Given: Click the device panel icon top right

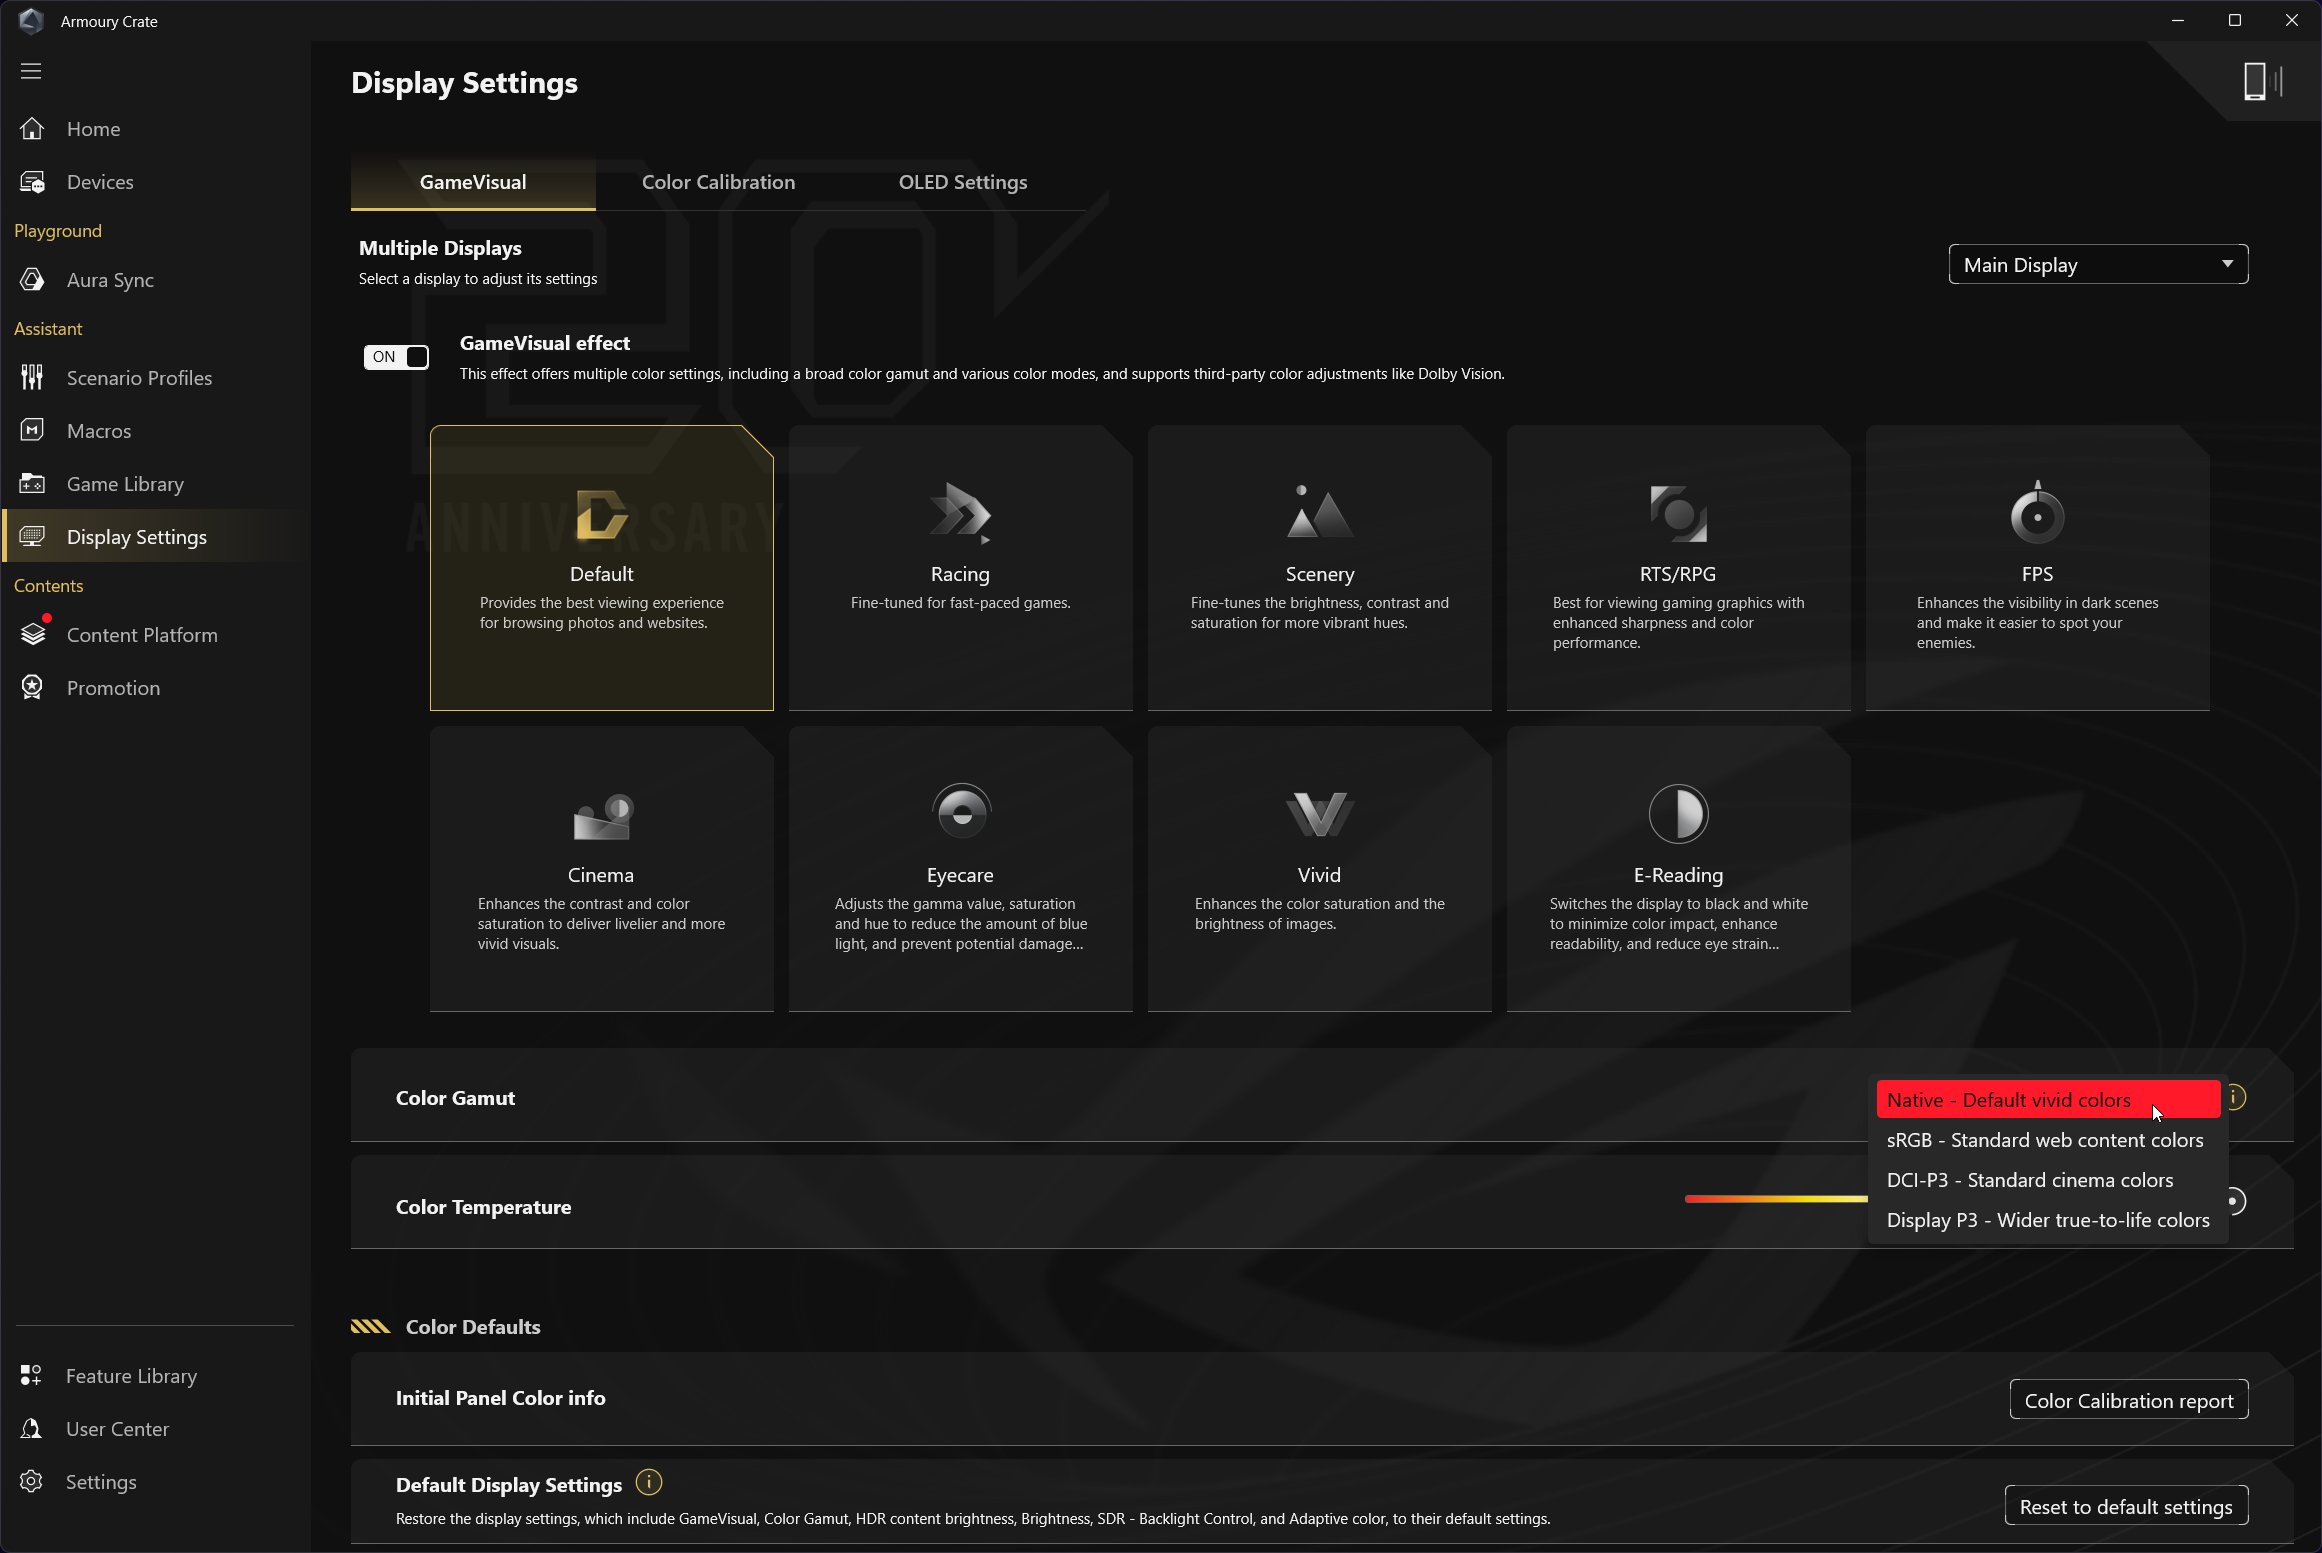Looking at the screenshot, I should click(x=2262, y=81).
